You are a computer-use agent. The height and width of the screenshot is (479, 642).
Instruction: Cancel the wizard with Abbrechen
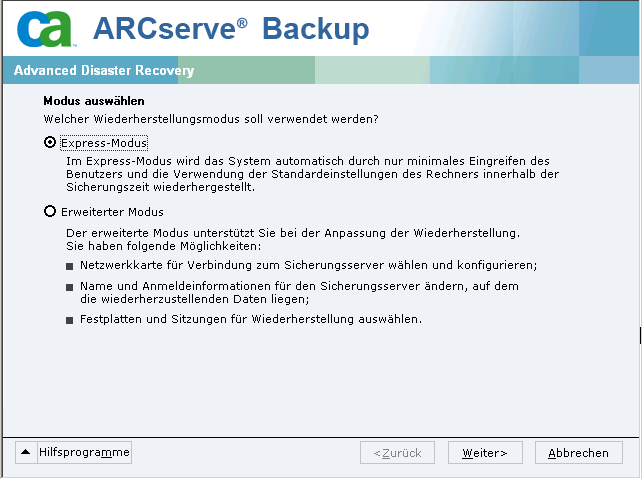point(578,453)
